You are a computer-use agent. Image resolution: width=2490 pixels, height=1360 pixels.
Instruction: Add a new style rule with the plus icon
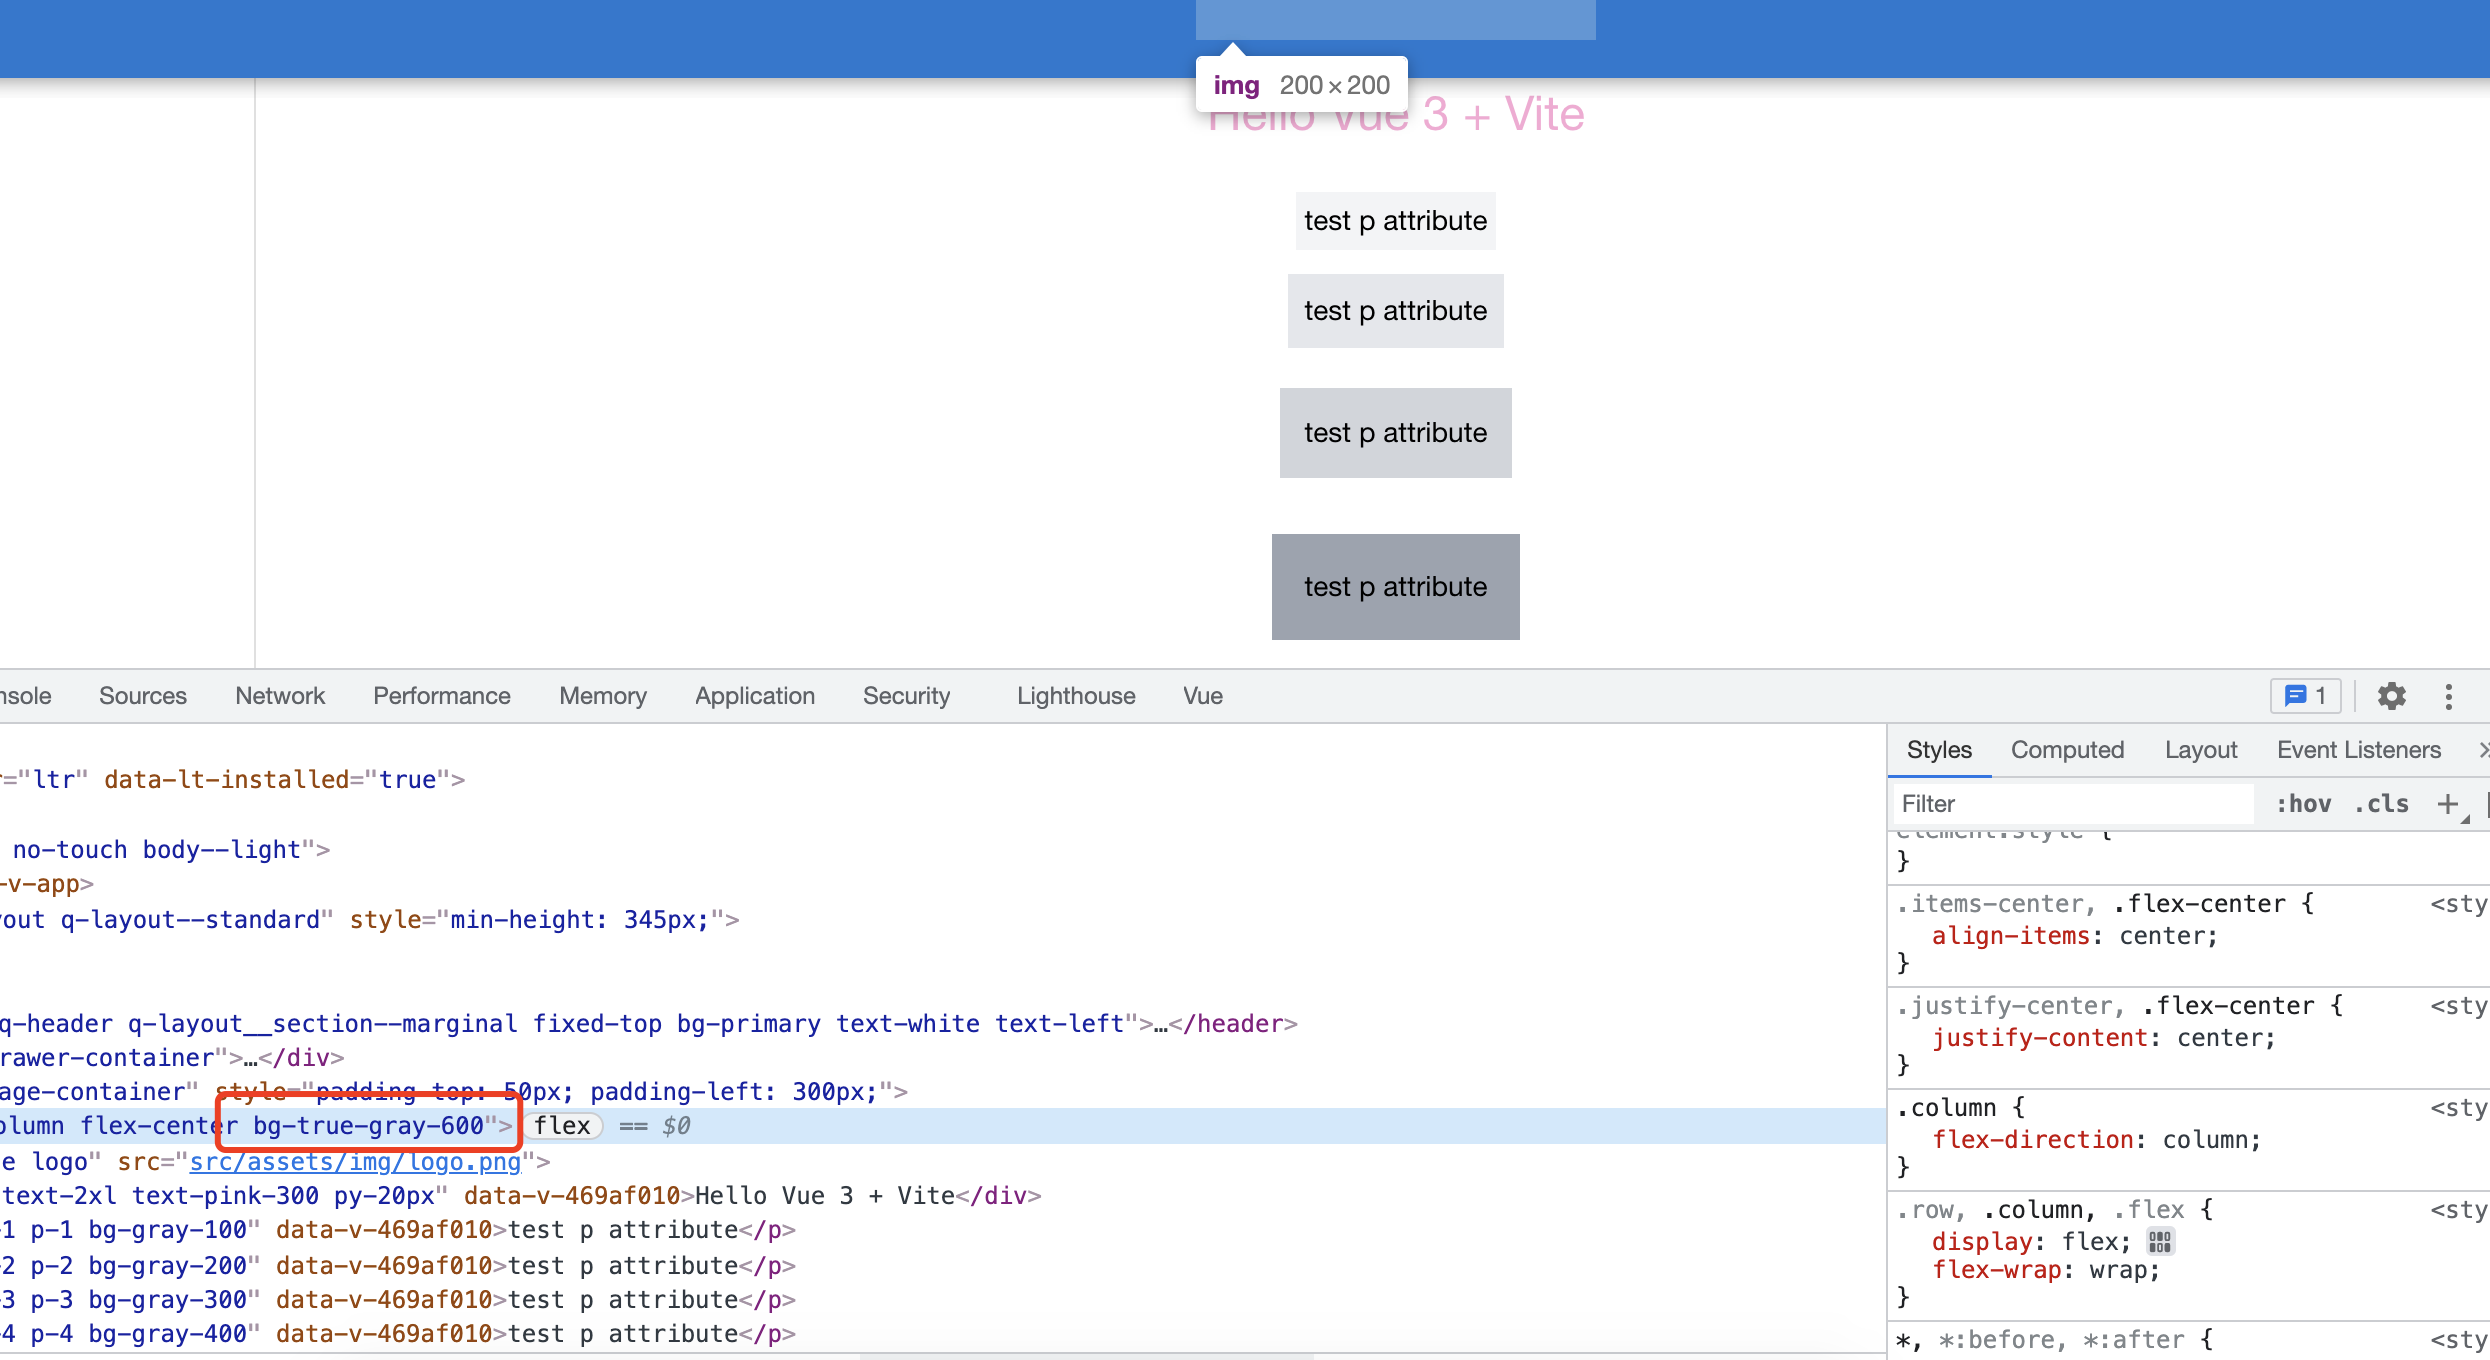point(2448,803)
